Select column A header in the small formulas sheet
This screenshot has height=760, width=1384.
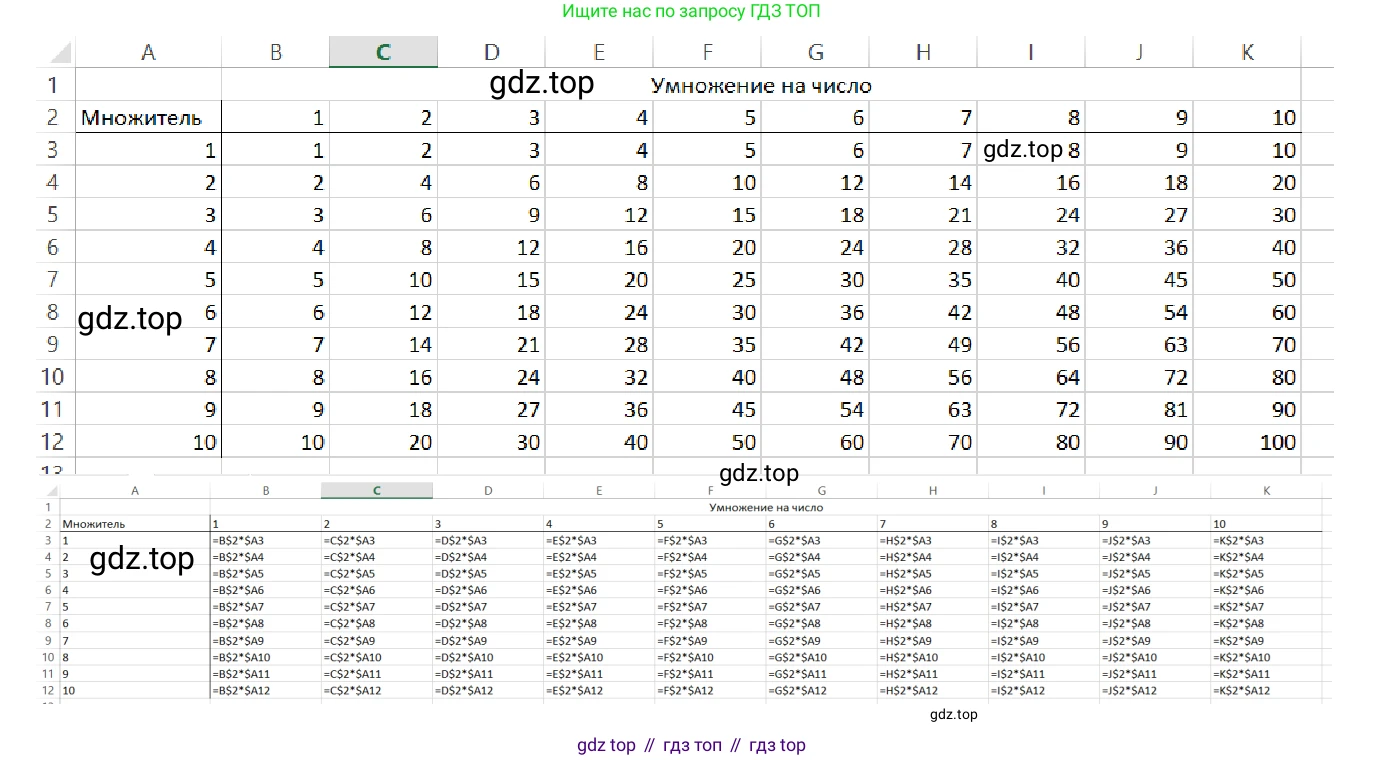click(x=135, y=491)
